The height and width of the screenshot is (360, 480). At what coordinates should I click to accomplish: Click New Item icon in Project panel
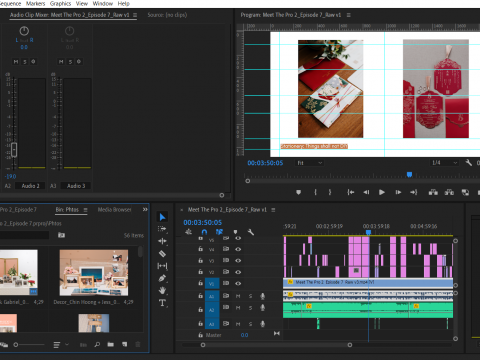pyautogui.click(x=125, y=344)
